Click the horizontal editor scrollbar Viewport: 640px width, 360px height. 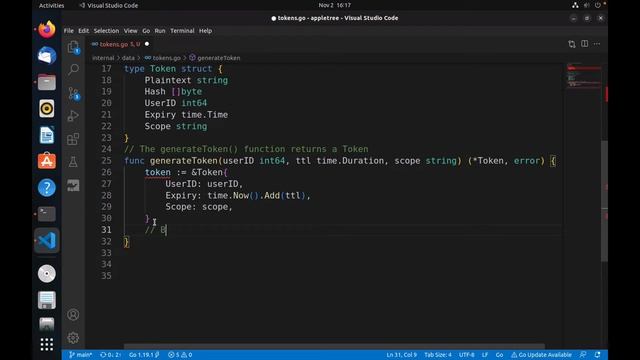click(334, 346)
